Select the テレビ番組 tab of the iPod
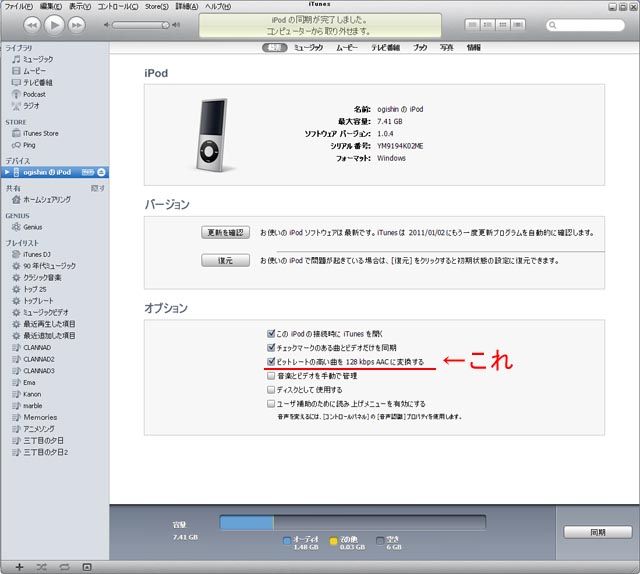Screen dimensions: 640x574 click(x=385, y=47)
